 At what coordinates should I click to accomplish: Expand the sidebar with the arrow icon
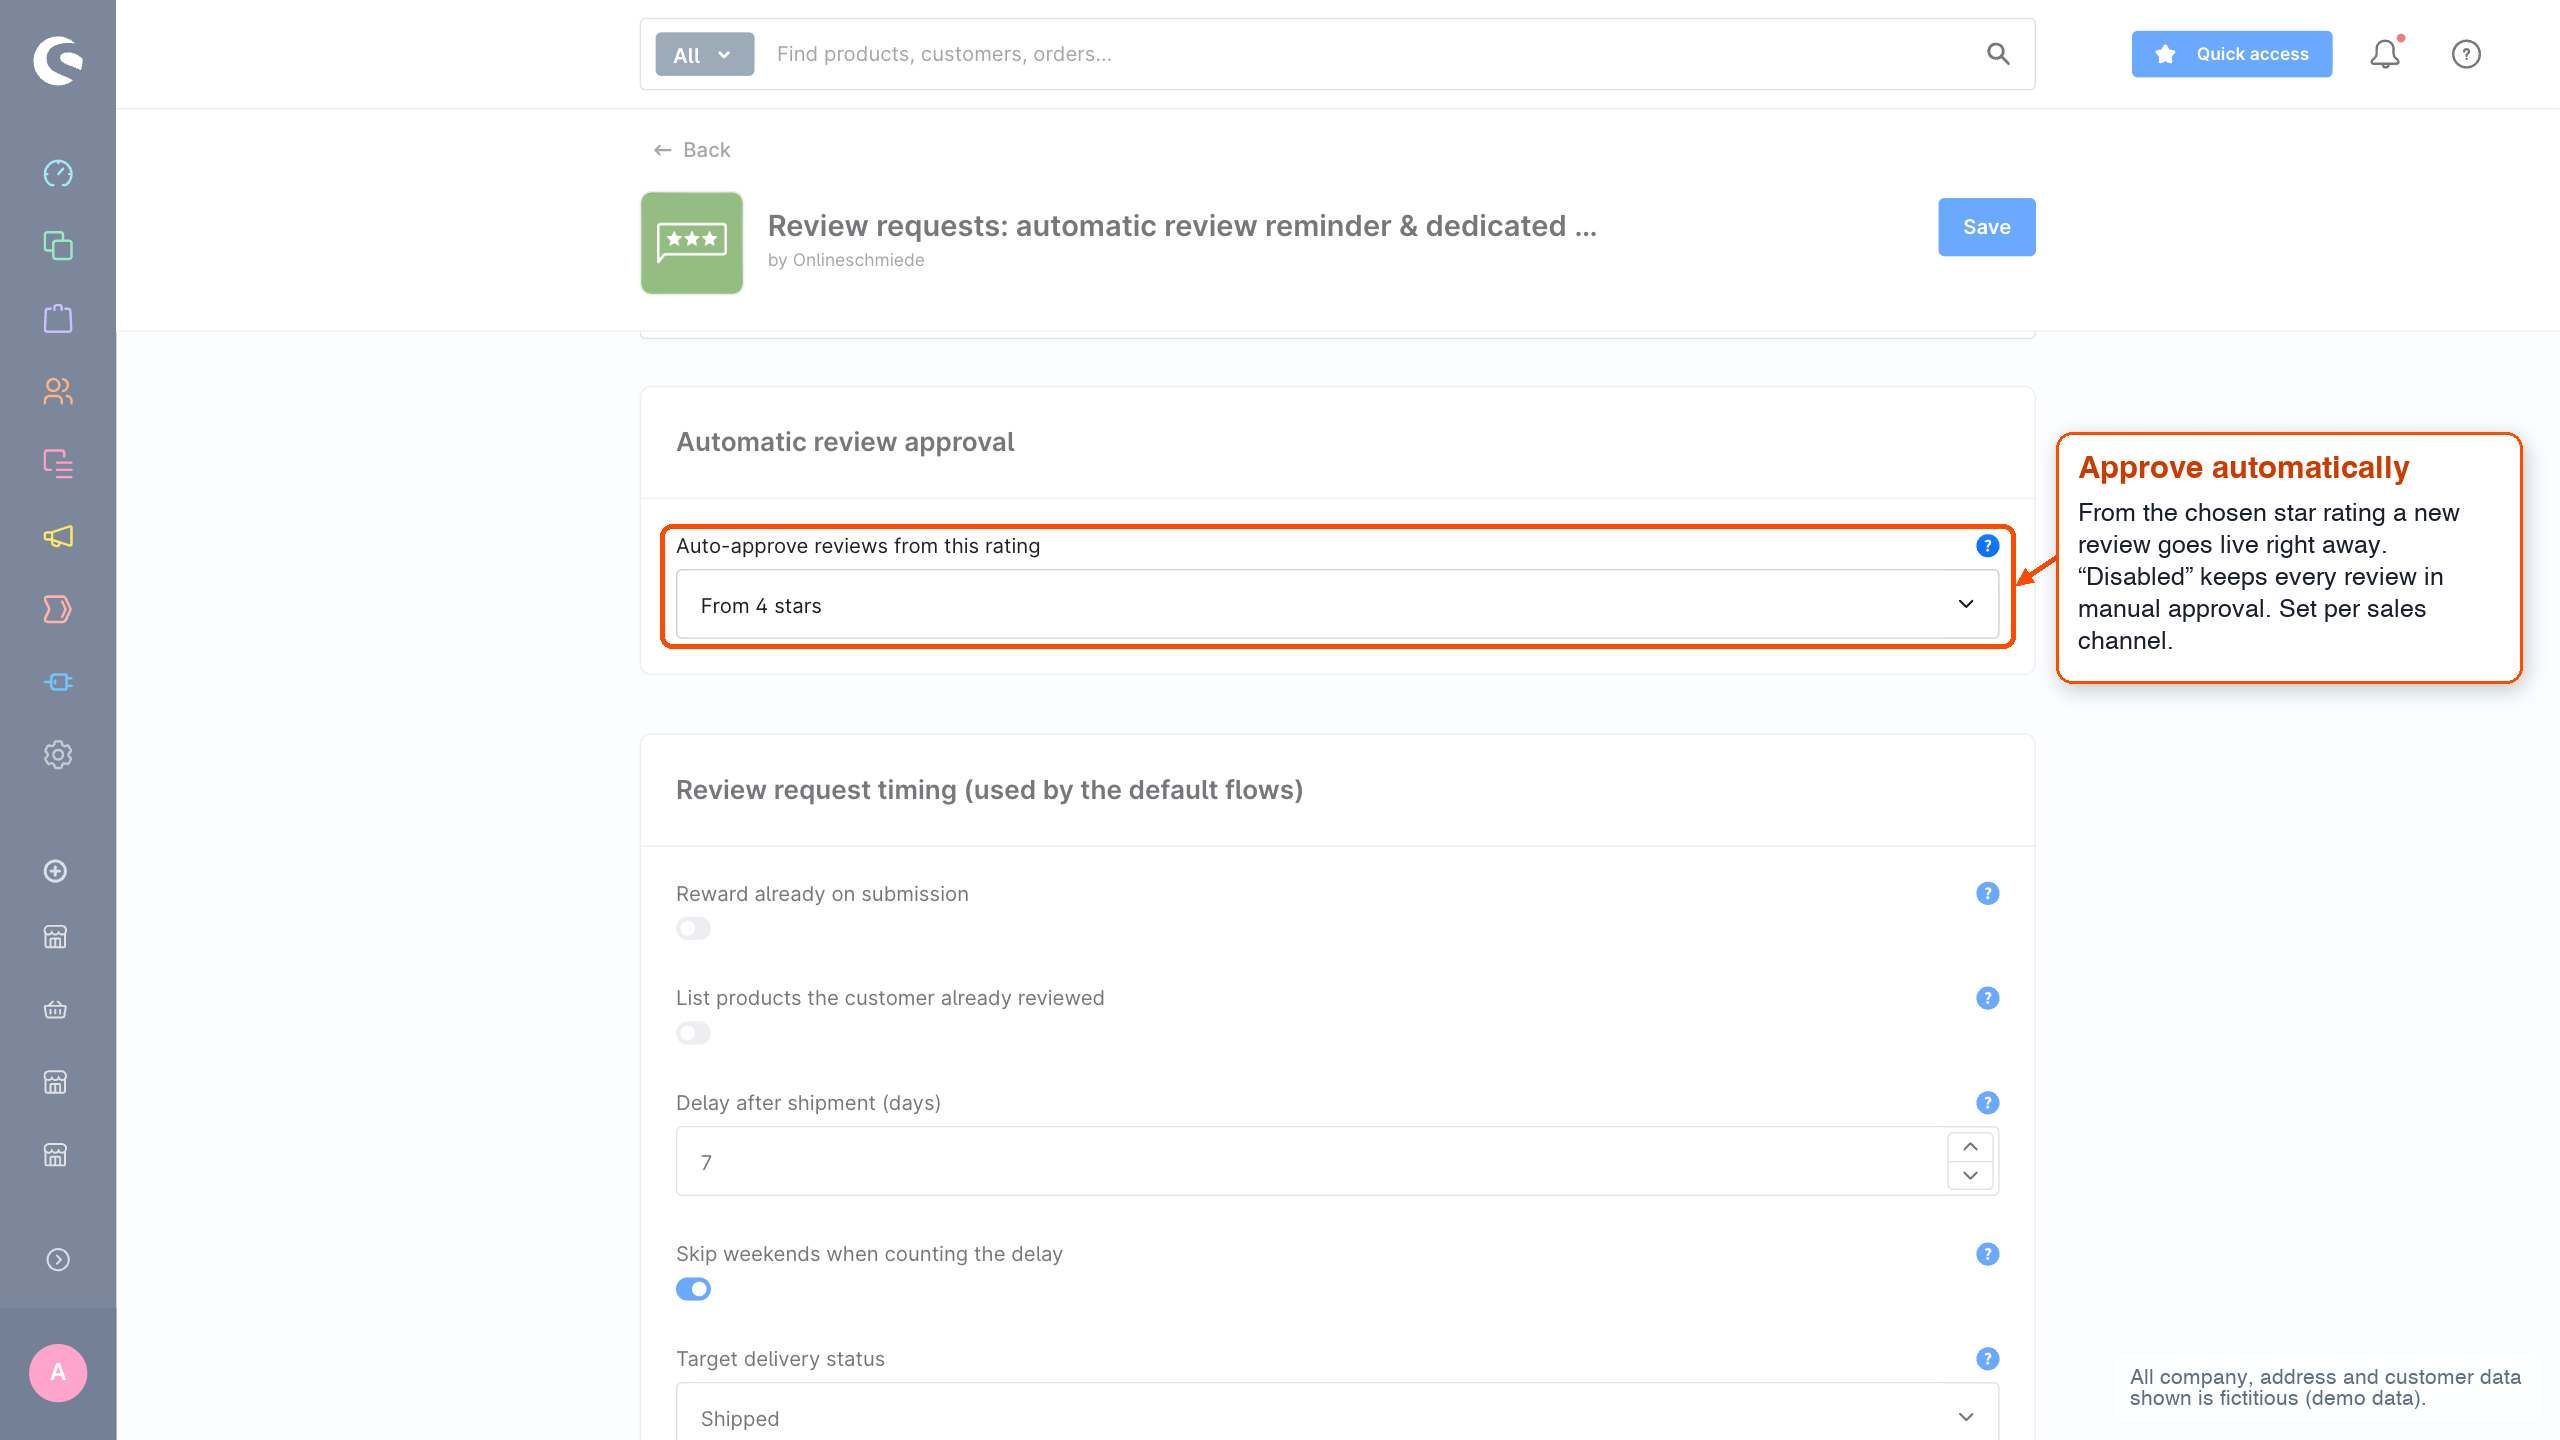pos(58,1260)
